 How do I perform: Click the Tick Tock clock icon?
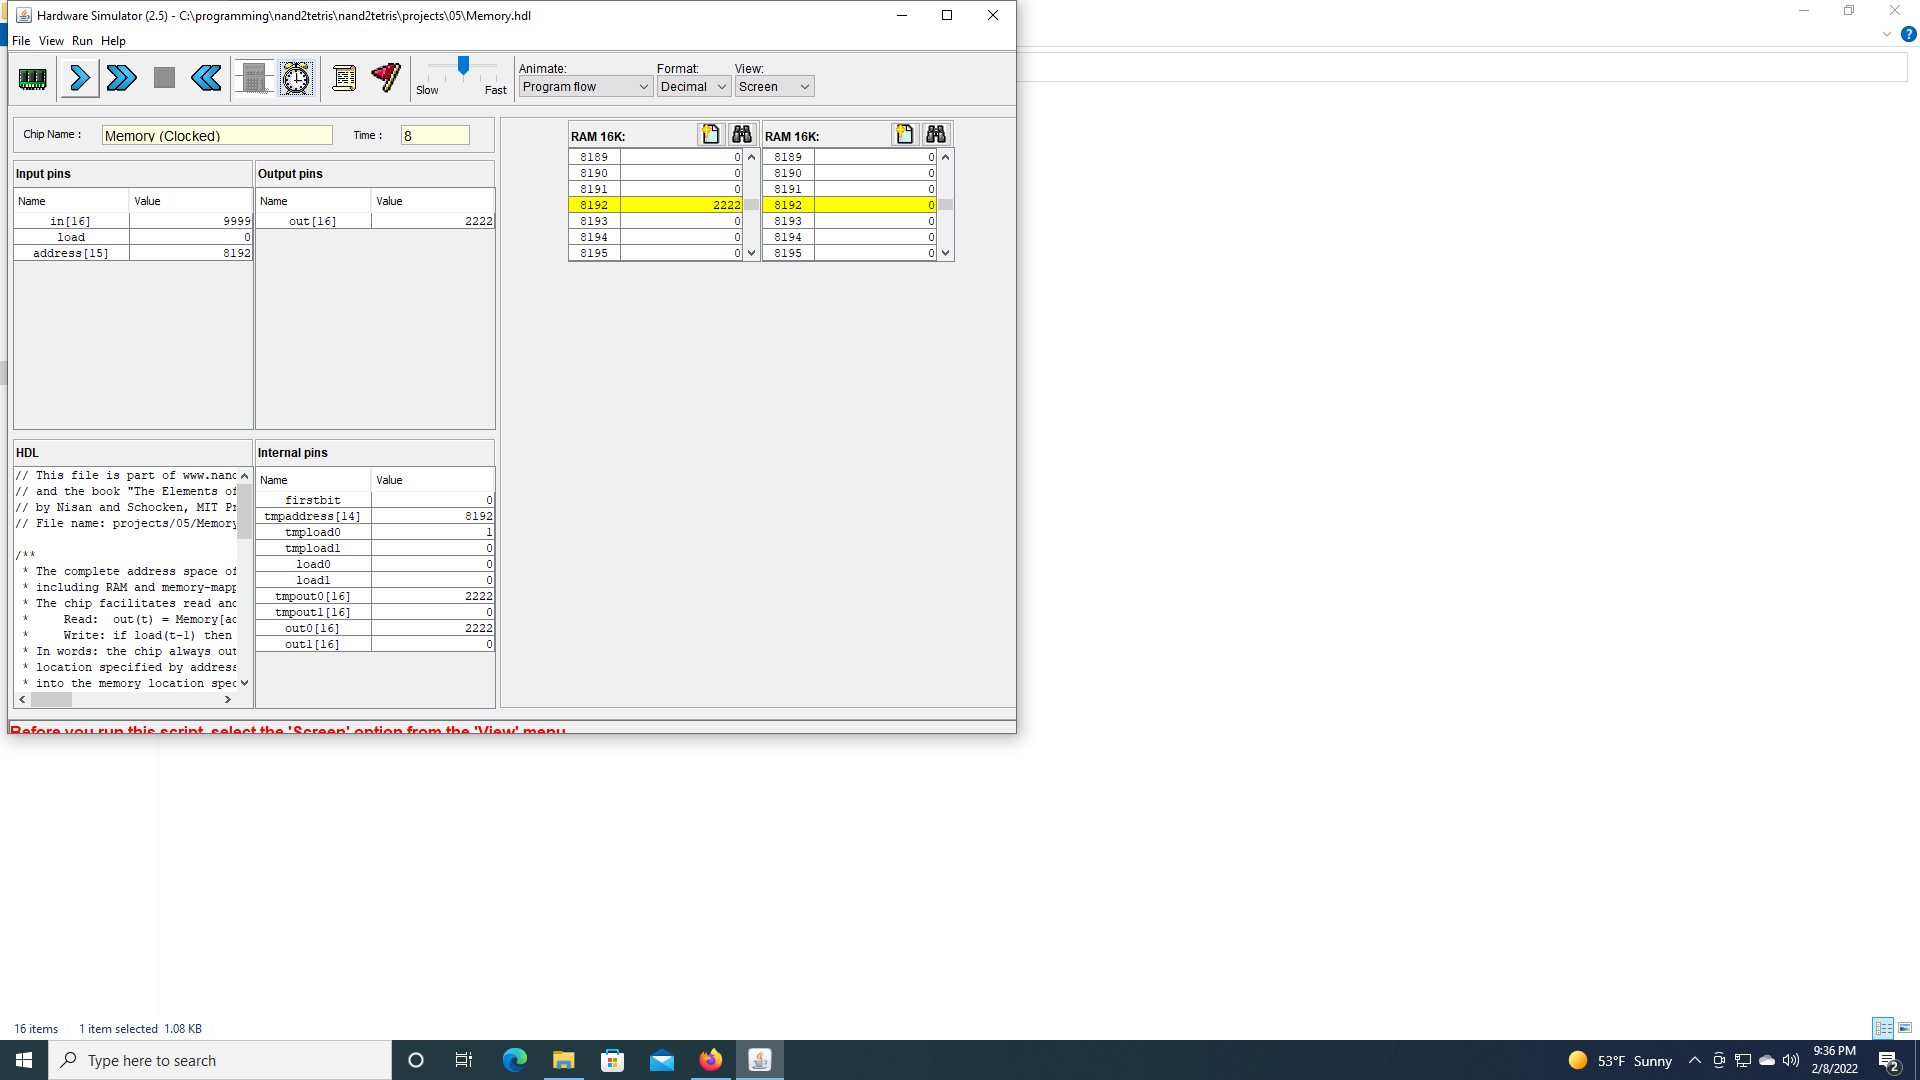(x=296, y=78)
